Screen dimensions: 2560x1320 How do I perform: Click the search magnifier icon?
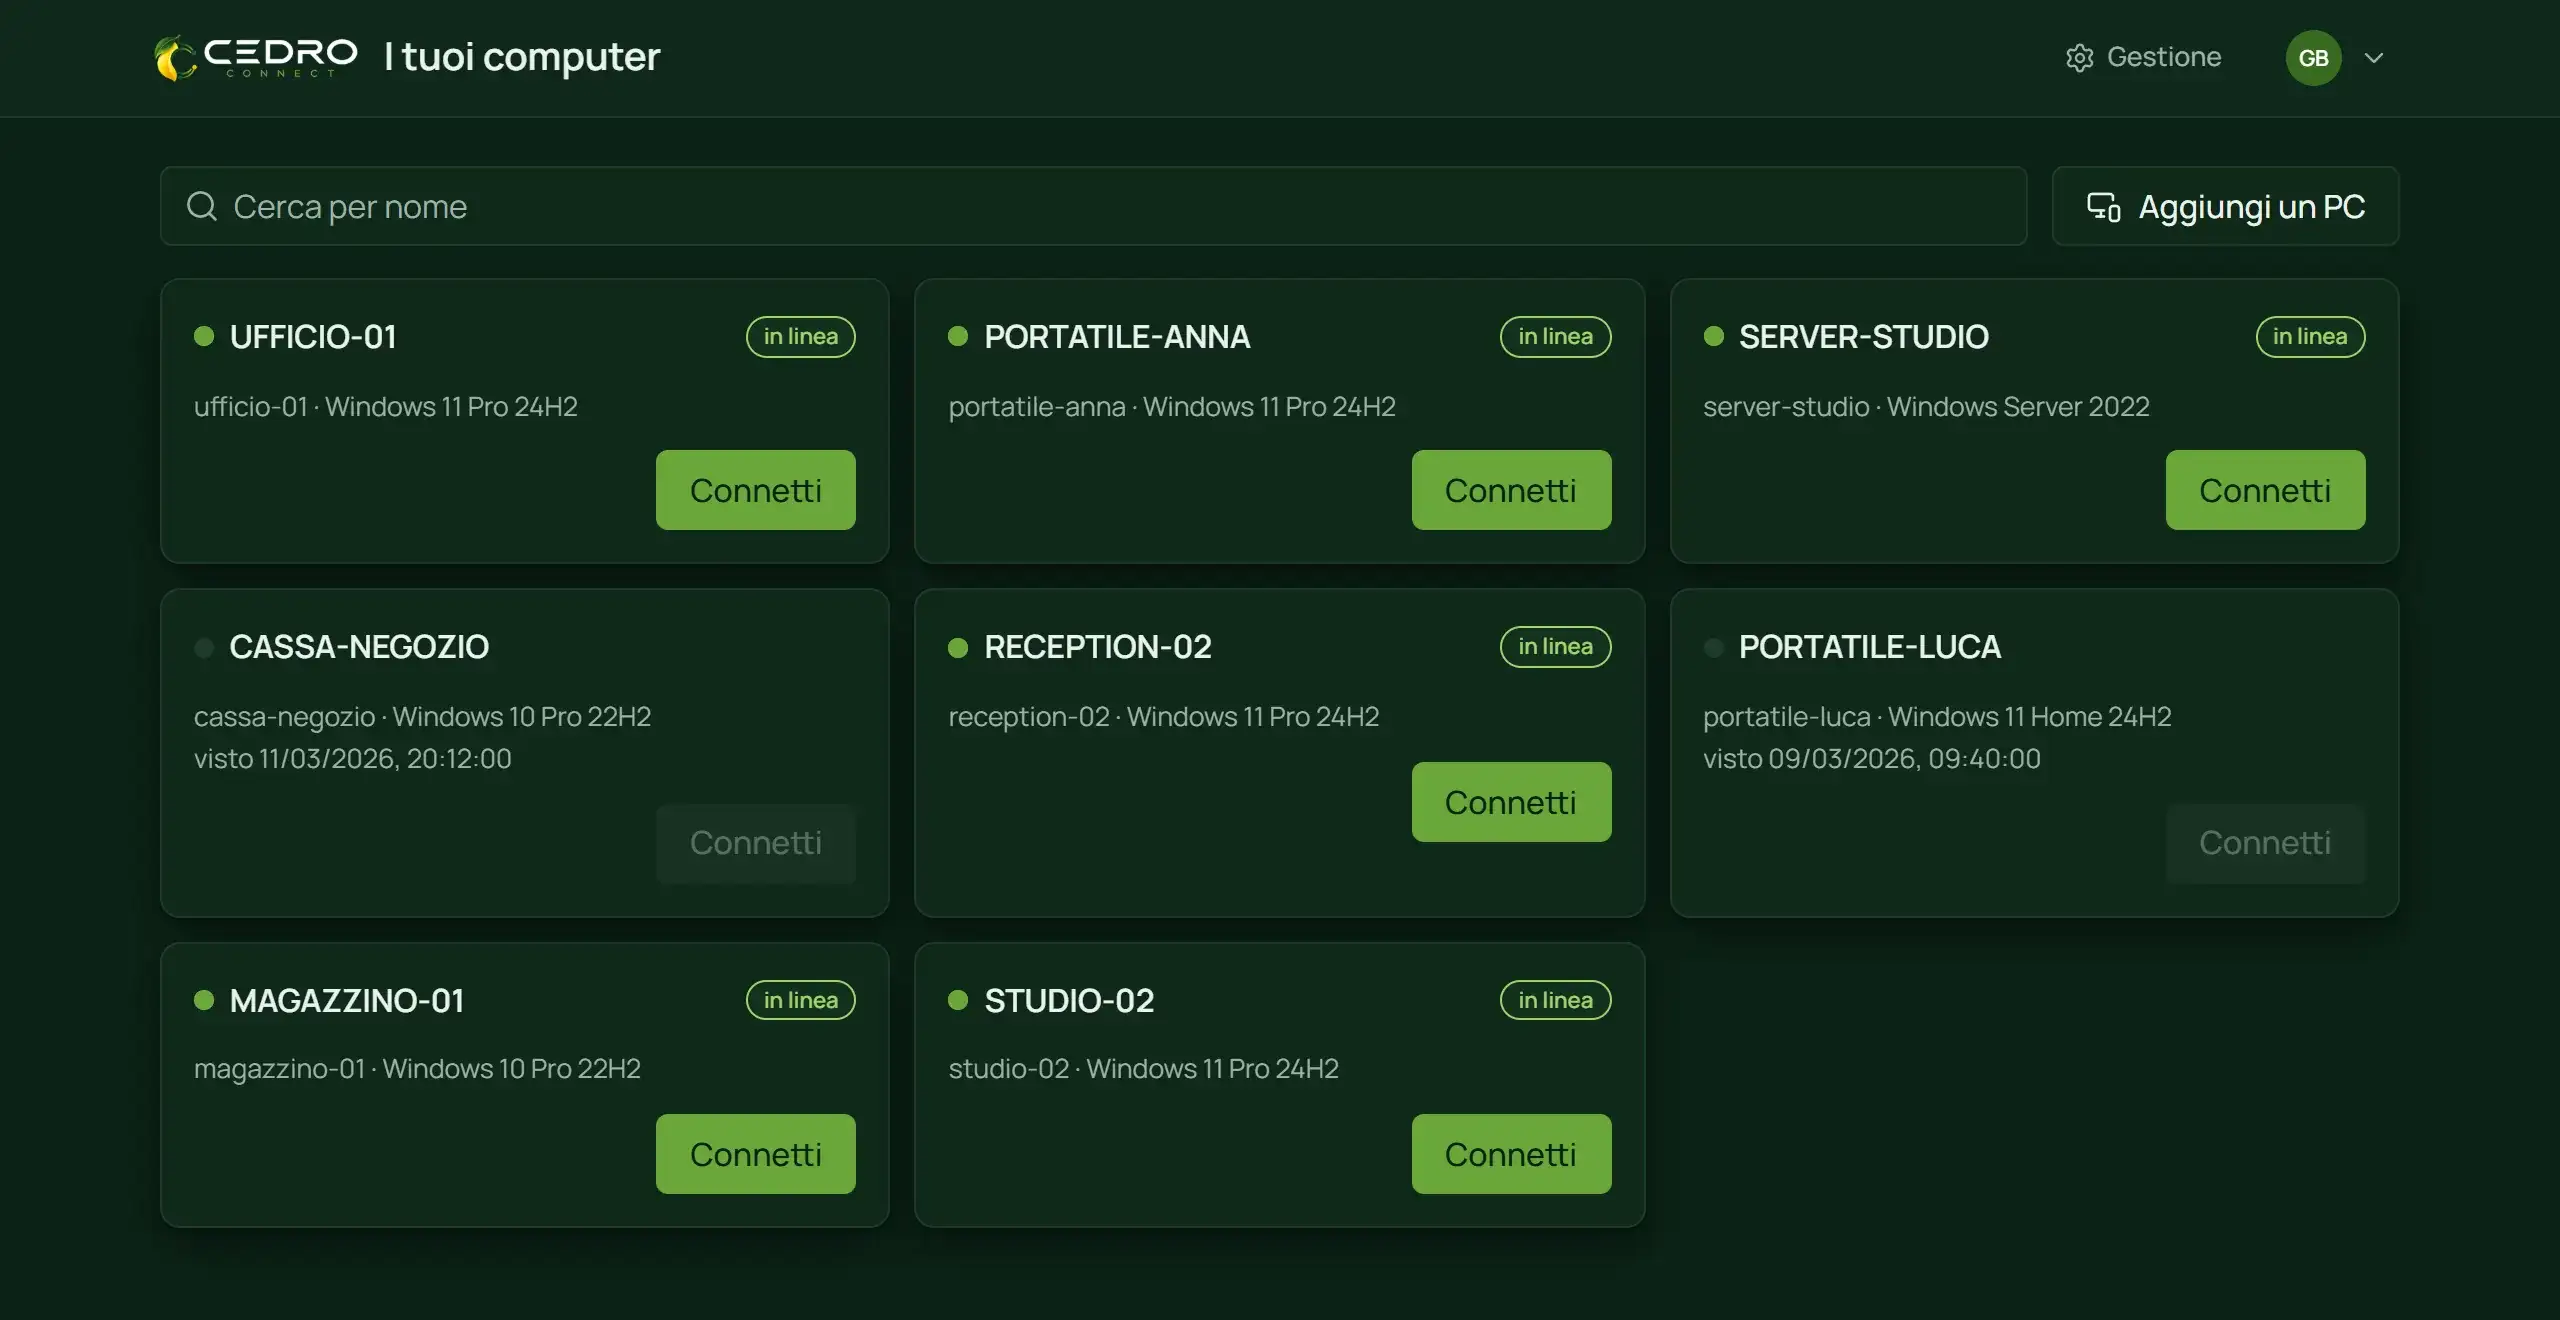[202, 206]
